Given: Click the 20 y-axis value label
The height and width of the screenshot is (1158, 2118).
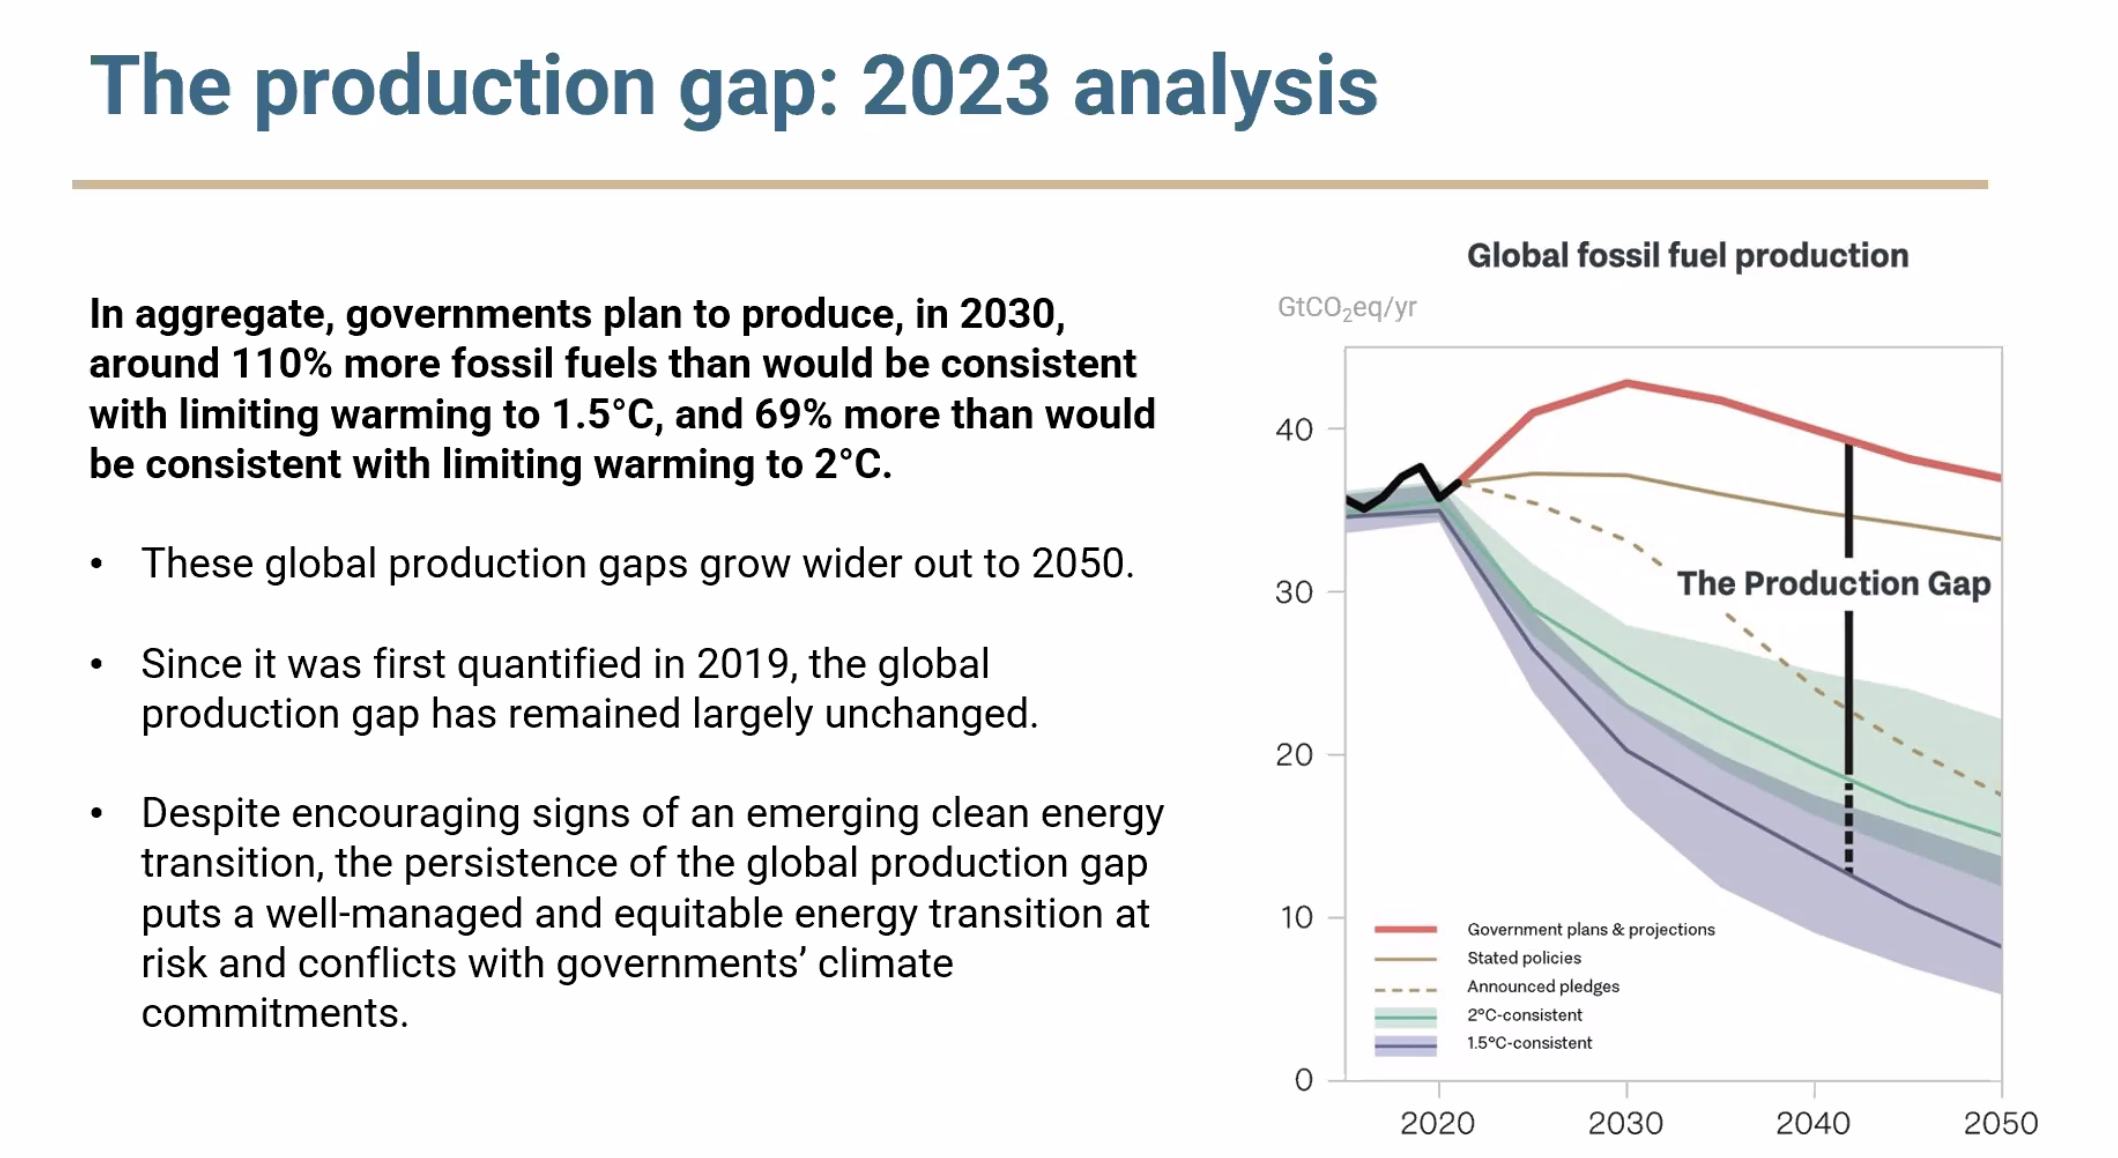Looking at the screenshot, I should [1294, 755].
